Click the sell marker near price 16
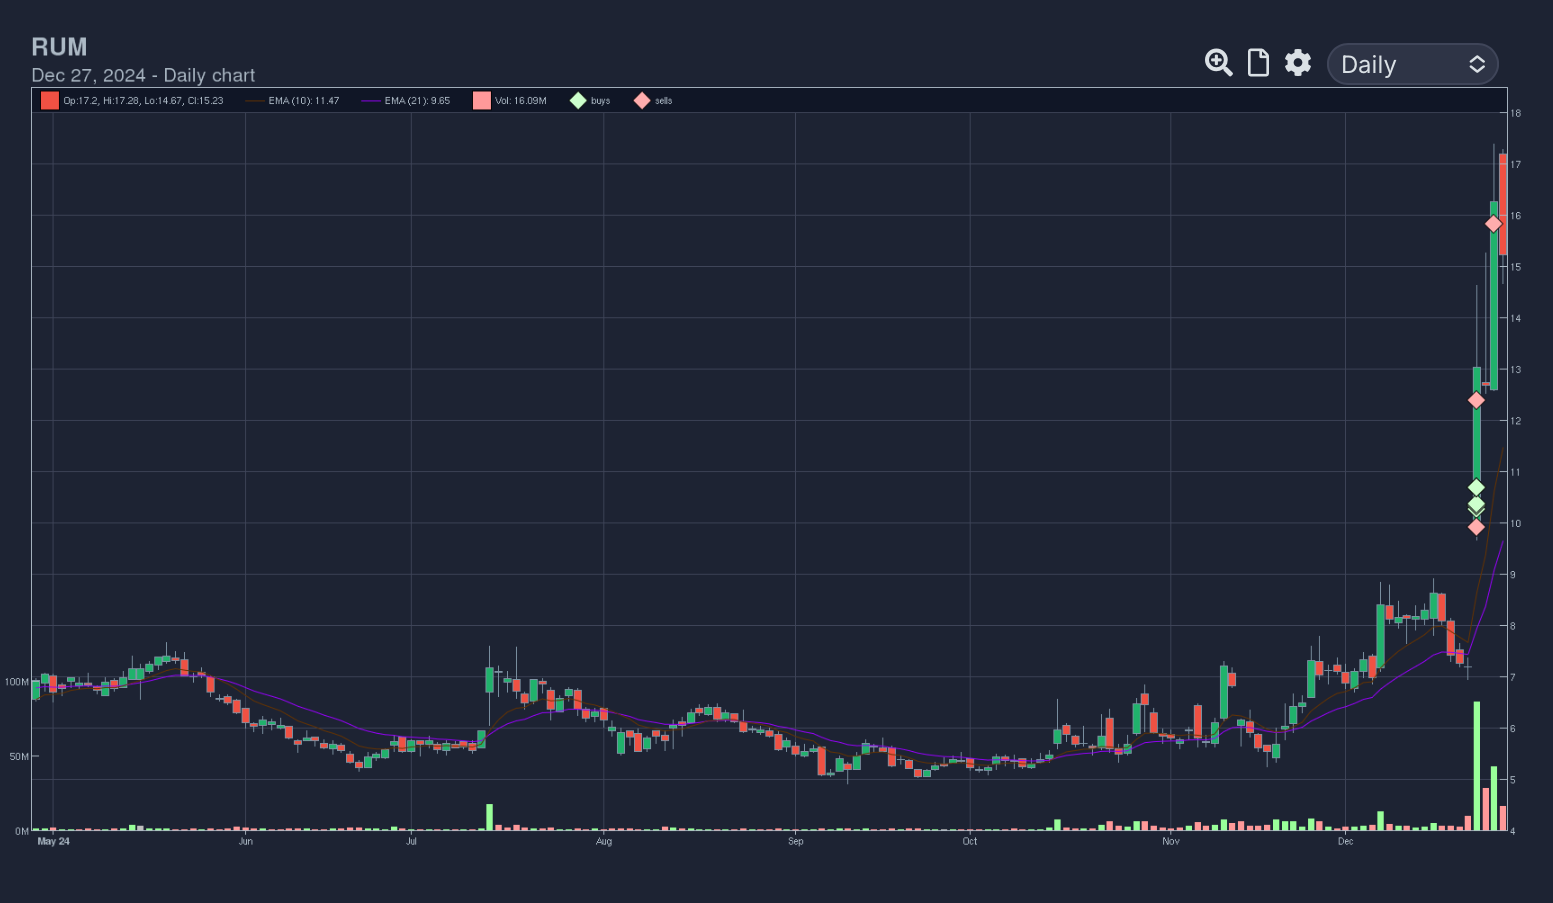This screenshot has width=1553, height=903. (1493, 224)
